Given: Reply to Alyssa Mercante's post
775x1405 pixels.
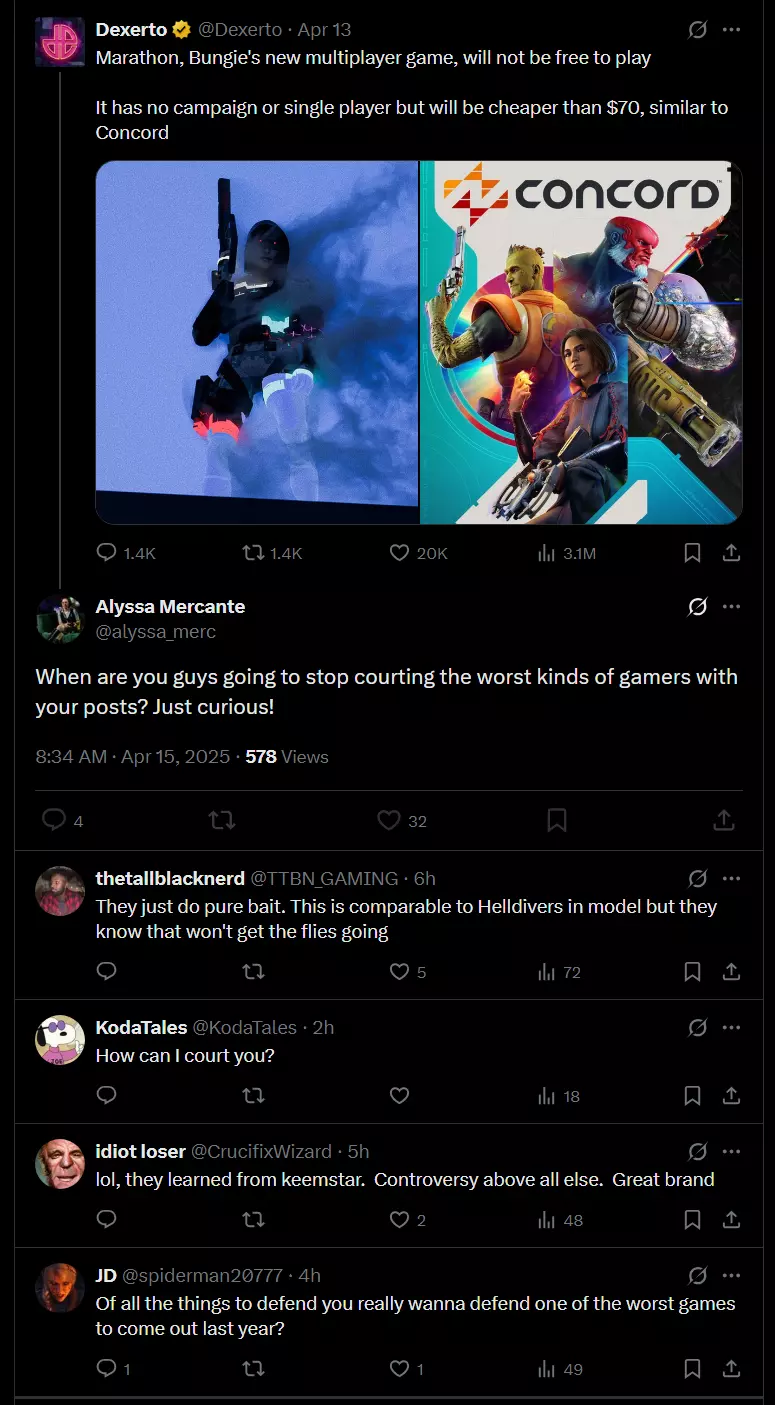Looking at the screenshot, I should point(54,820).
